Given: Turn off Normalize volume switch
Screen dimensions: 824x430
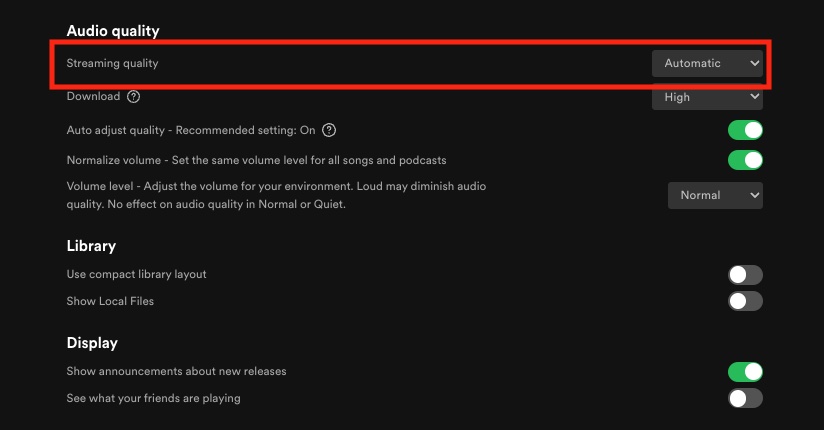Looking at the screenshot, I should click(x=745, y=160).
